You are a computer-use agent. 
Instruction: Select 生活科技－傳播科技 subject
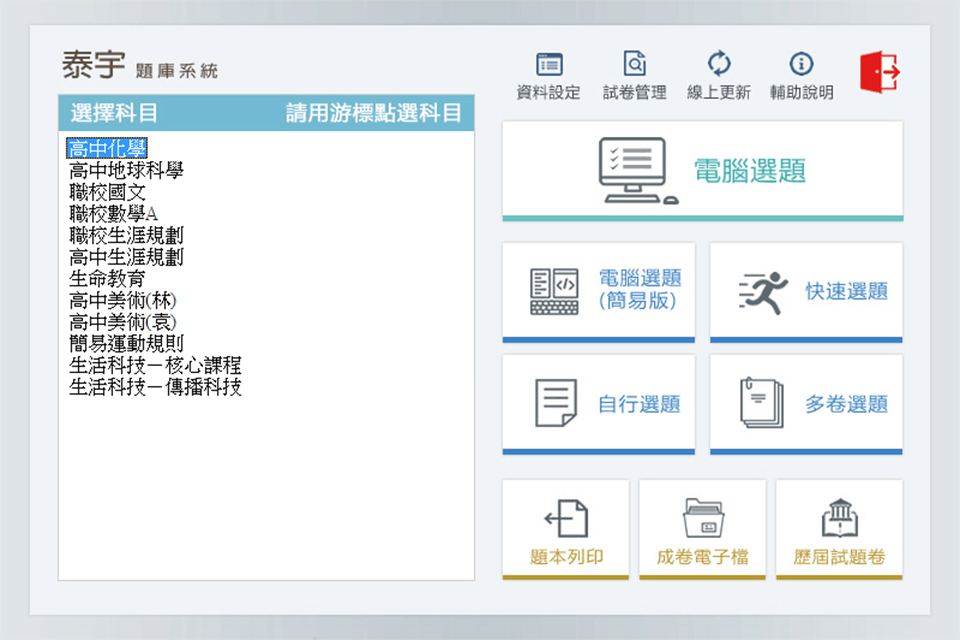[x=155, y=387]
